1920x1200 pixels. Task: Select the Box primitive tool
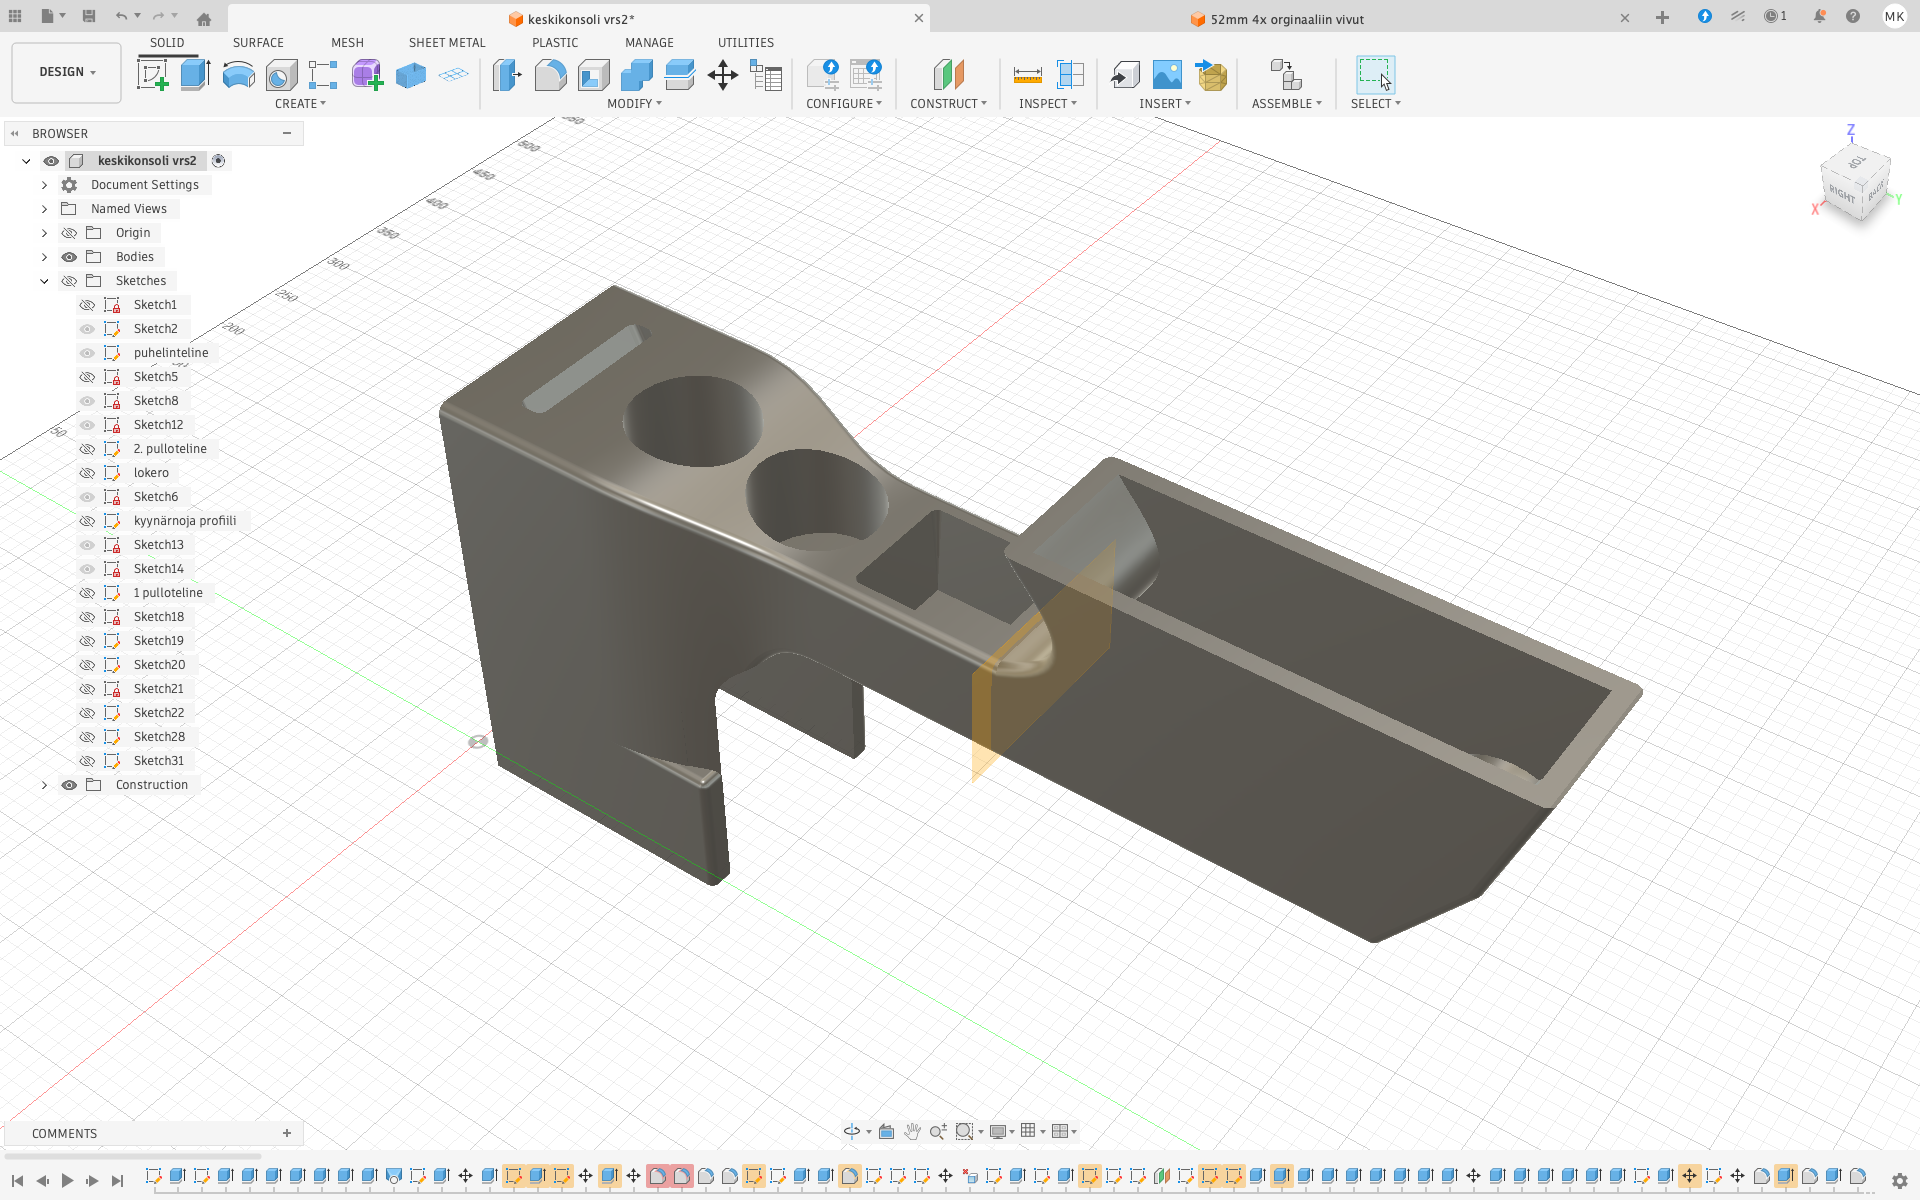tap(410, 75)
